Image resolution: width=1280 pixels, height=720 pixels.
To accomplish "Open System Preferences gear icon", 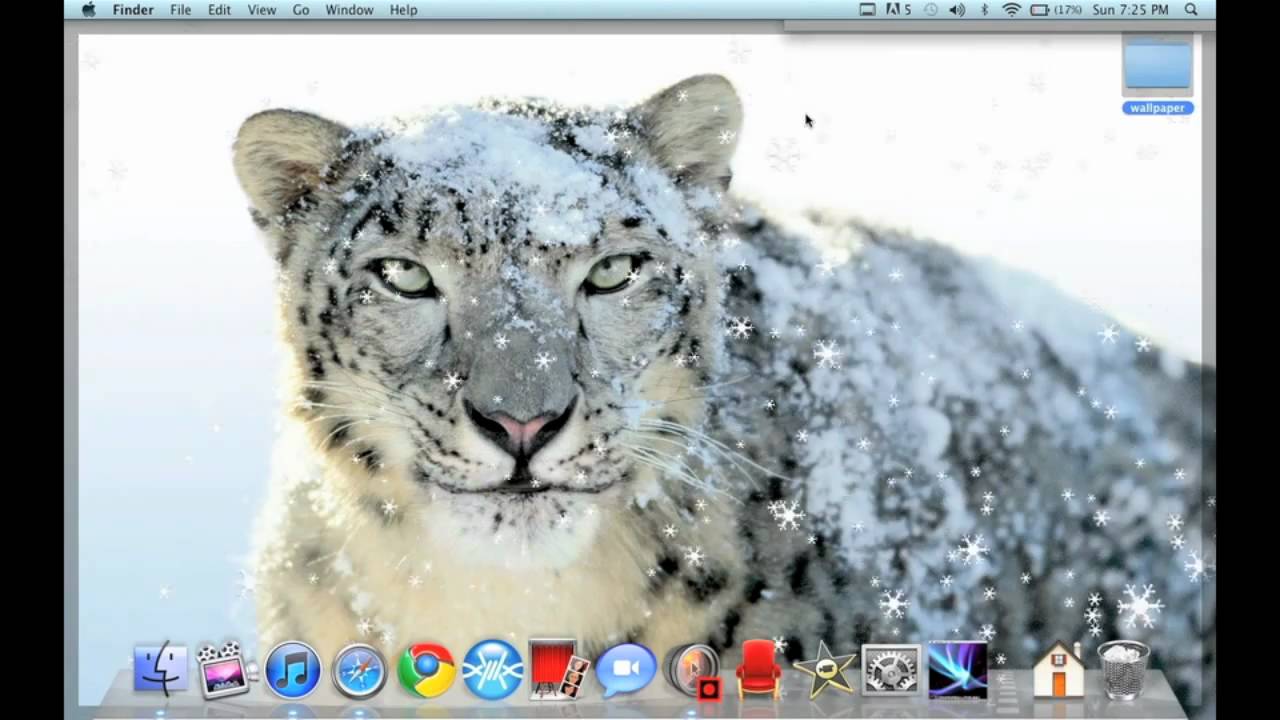I will pos(891,670).
